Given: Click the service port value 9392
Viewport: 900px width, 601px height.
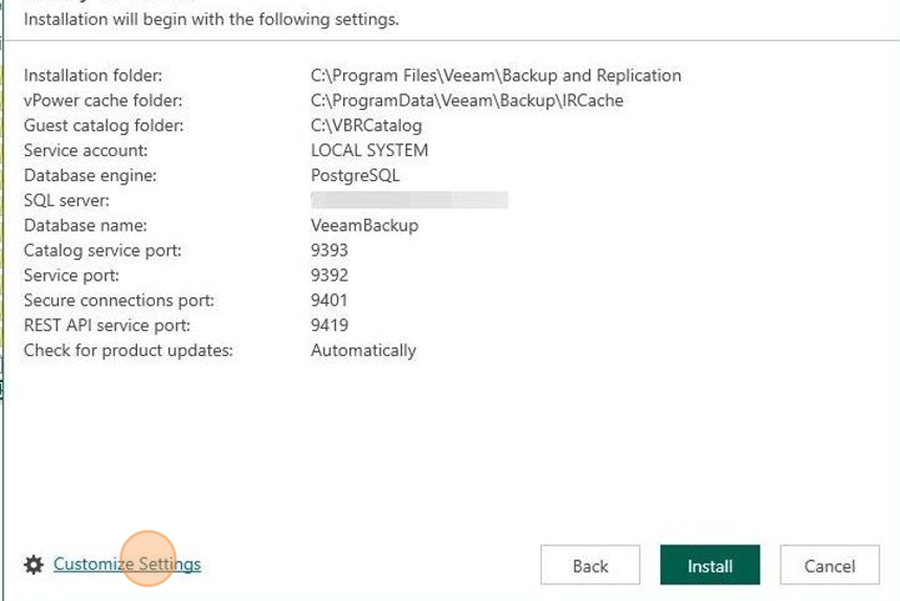Looking at the screenshot, I should tap(329, 276).
